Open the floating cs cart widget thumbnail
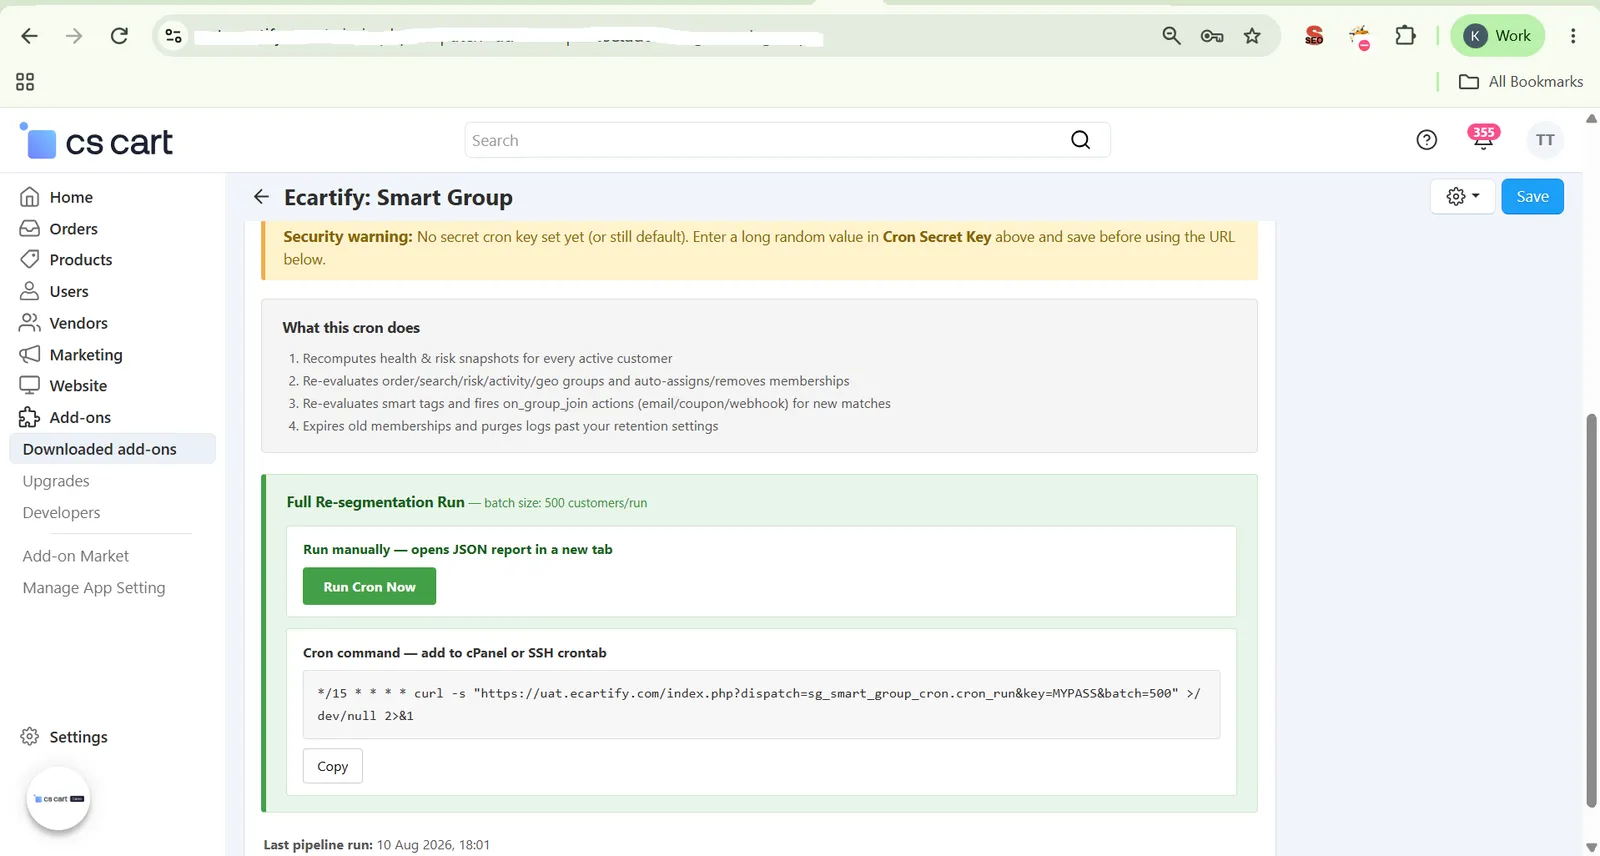Screen dimensions: 1600x856 [x=58, y=799]
